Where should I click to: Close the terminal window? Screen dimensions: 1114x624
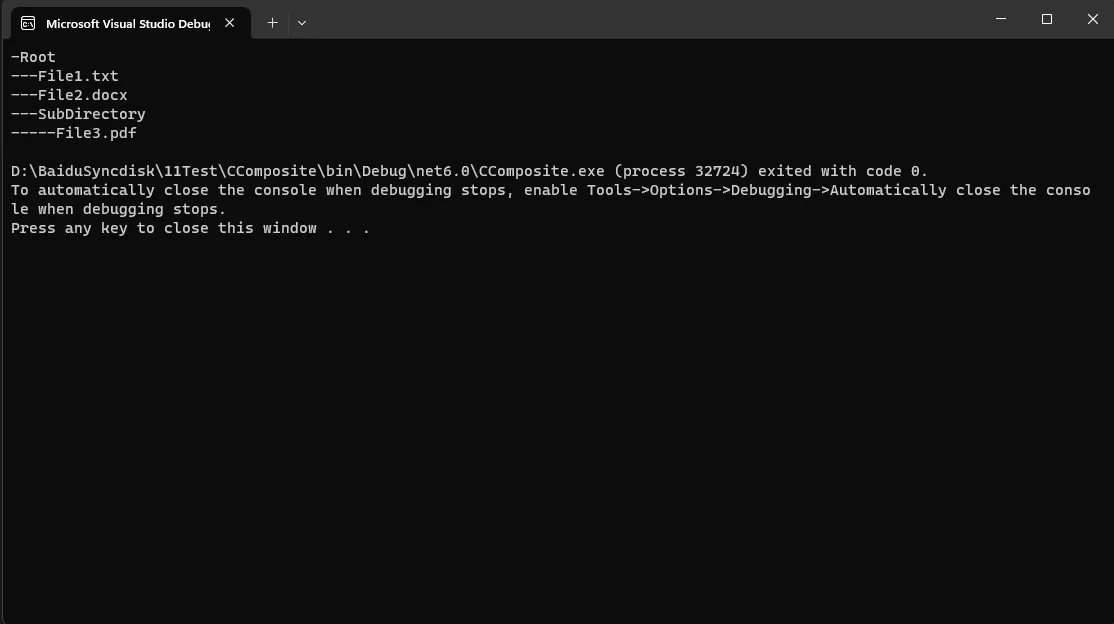coord(1093,19)
